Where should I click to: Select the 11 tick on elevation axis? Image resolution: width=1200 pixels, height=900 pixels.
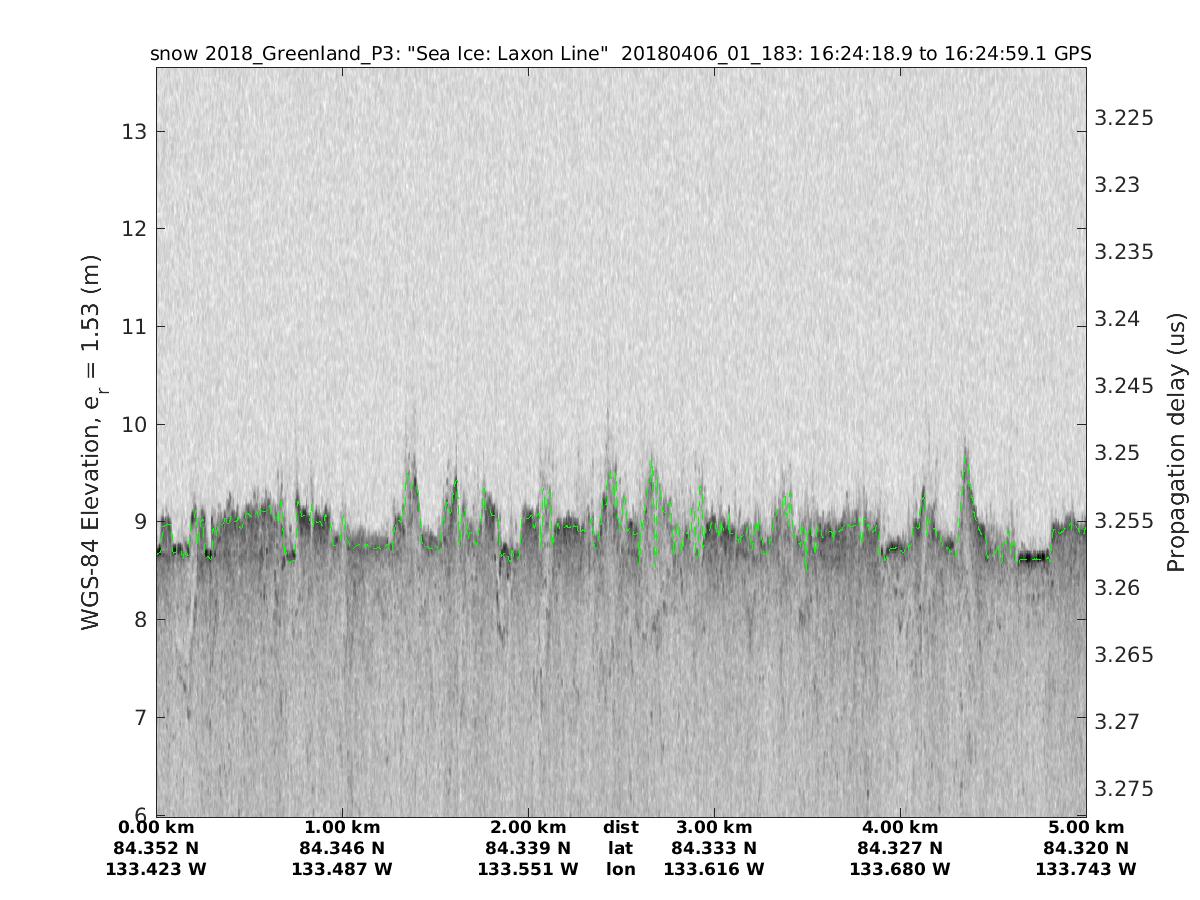pyautogui.click(x=134, y=327)
